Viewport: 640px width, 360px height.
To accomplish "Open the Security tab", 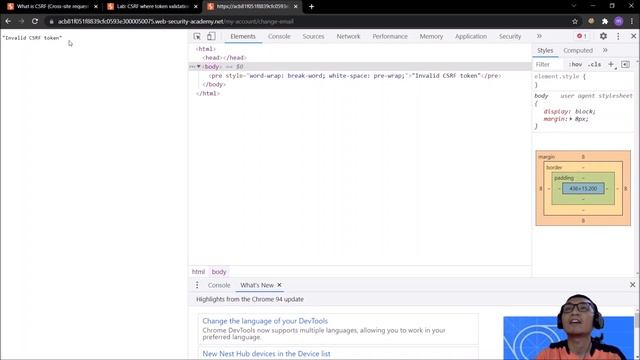I will pos(510,36).
